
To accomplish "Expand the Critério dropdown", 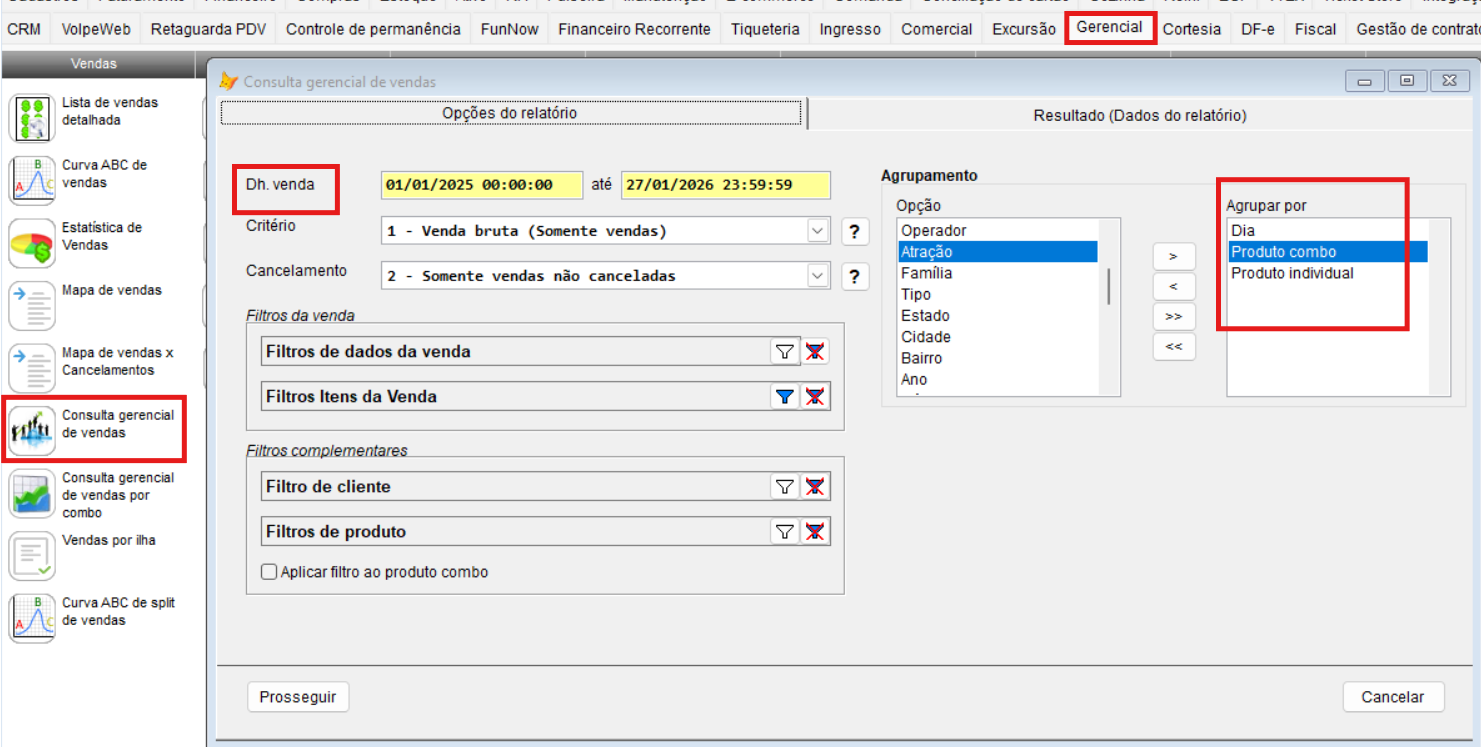I will (x=817, y=231).
